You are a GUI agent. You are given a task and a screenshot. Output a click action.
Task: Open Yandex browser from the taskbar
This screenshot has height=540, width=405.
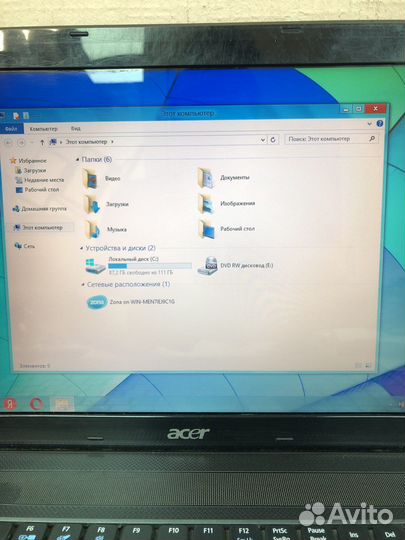click(x=9, y=404)
